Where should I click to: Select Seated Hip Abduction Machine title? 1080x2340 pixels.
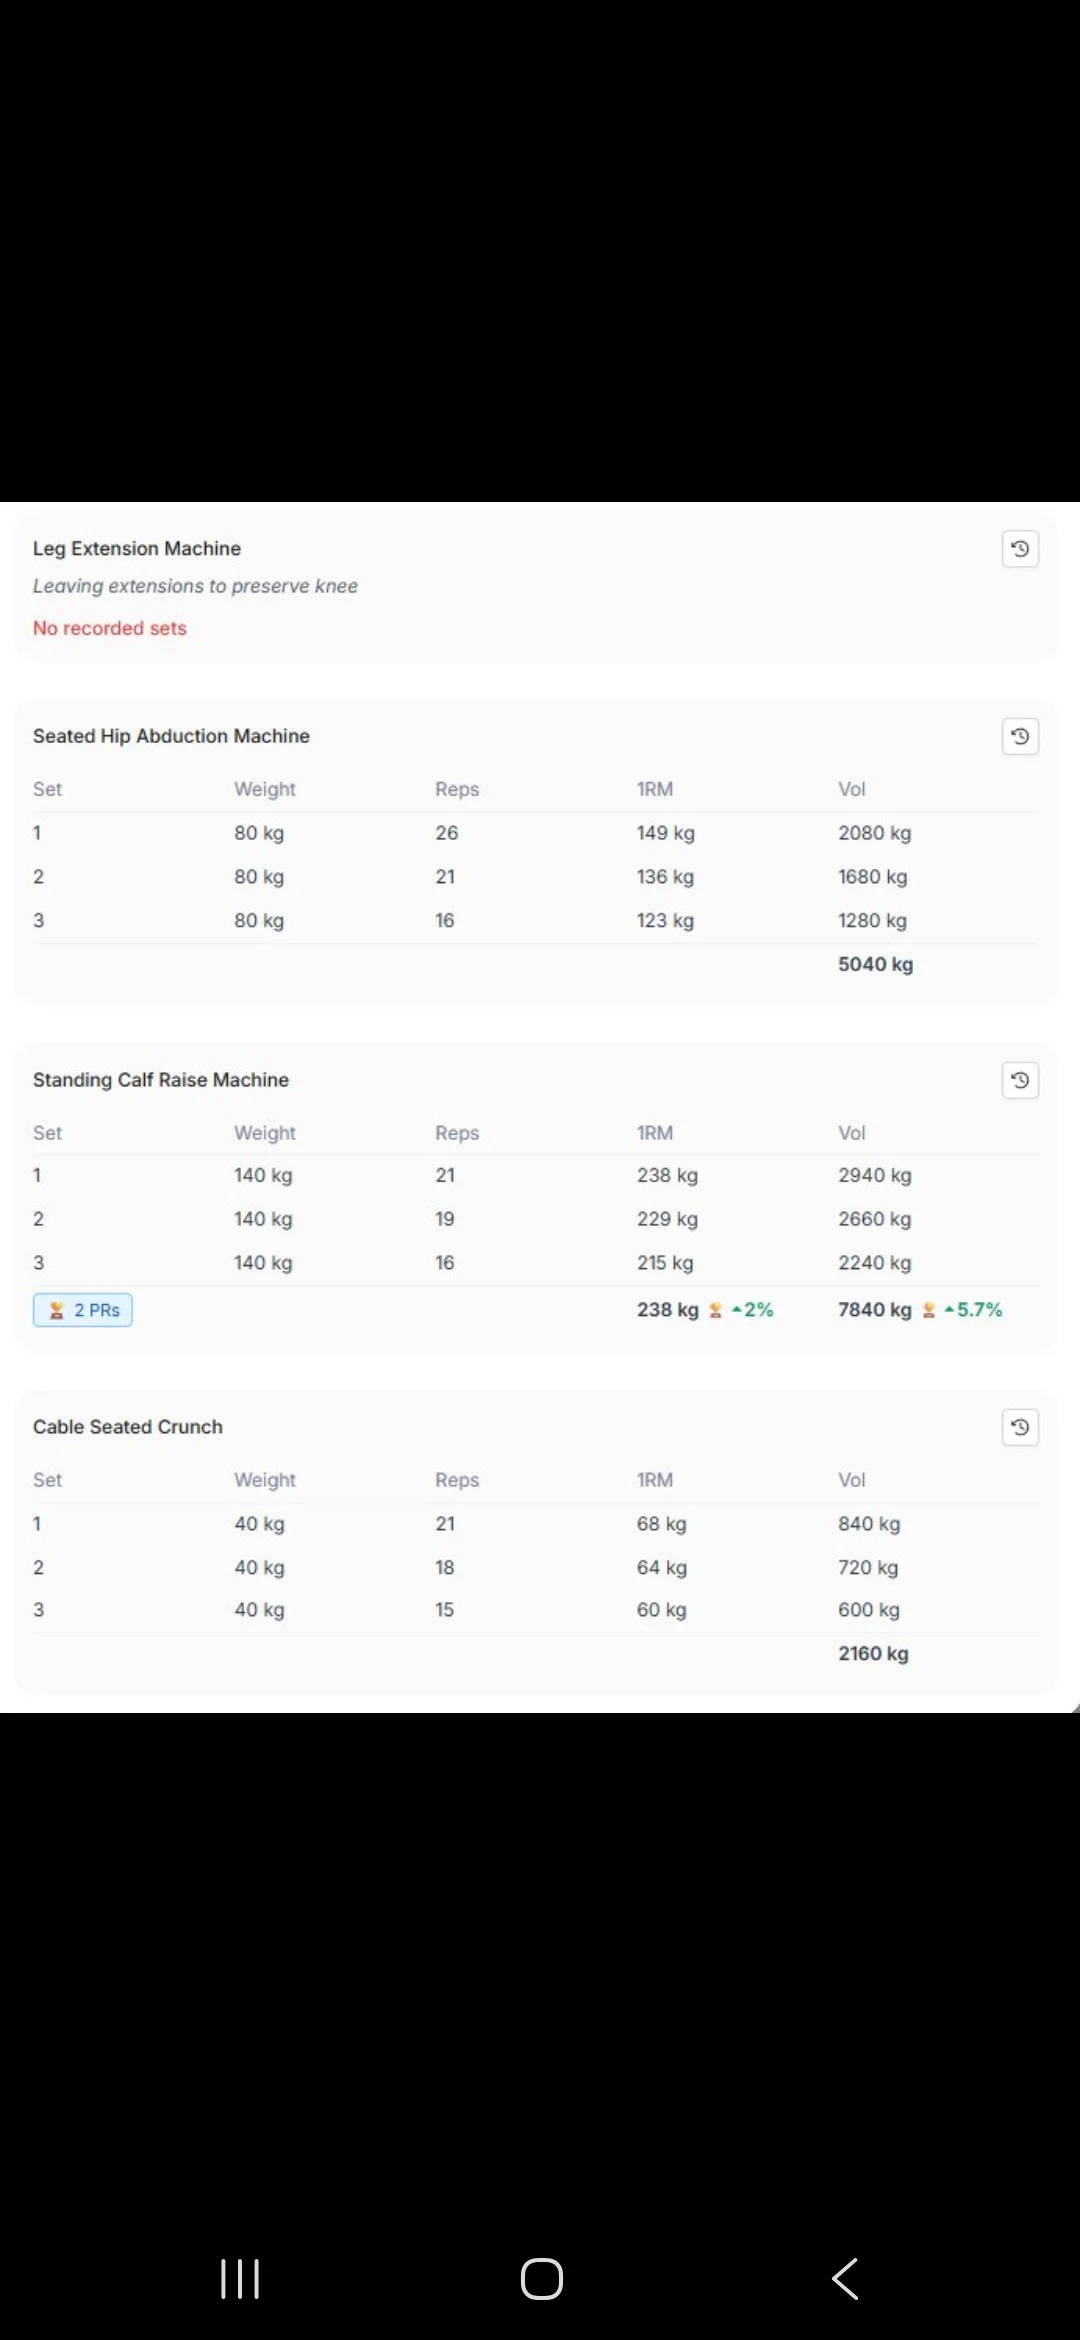point(171,736)
